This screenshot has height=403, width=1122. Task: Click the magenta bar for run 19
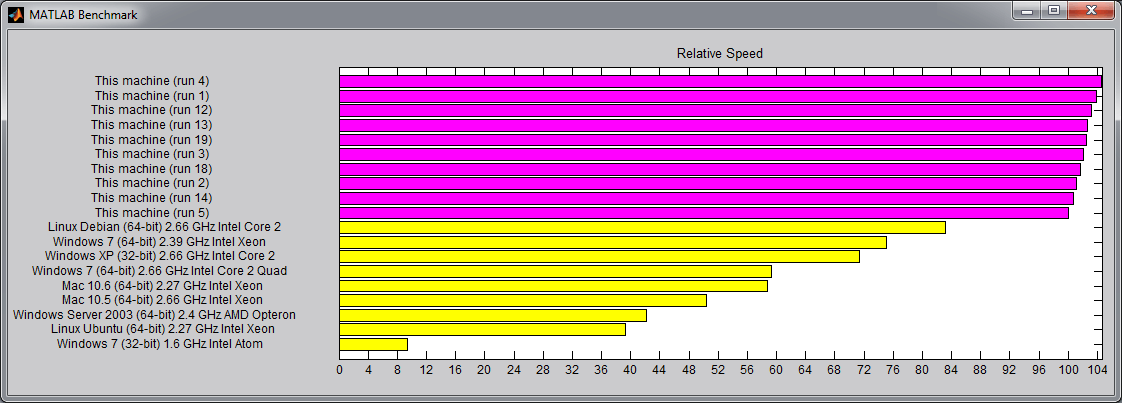pos(713,140)
